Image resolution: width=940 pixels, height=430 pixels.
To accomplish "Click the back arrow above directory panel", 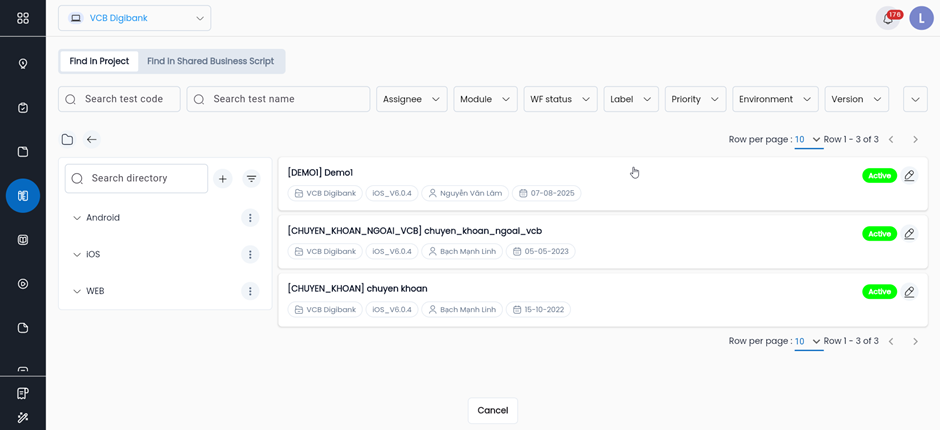I will coord(91,140).
